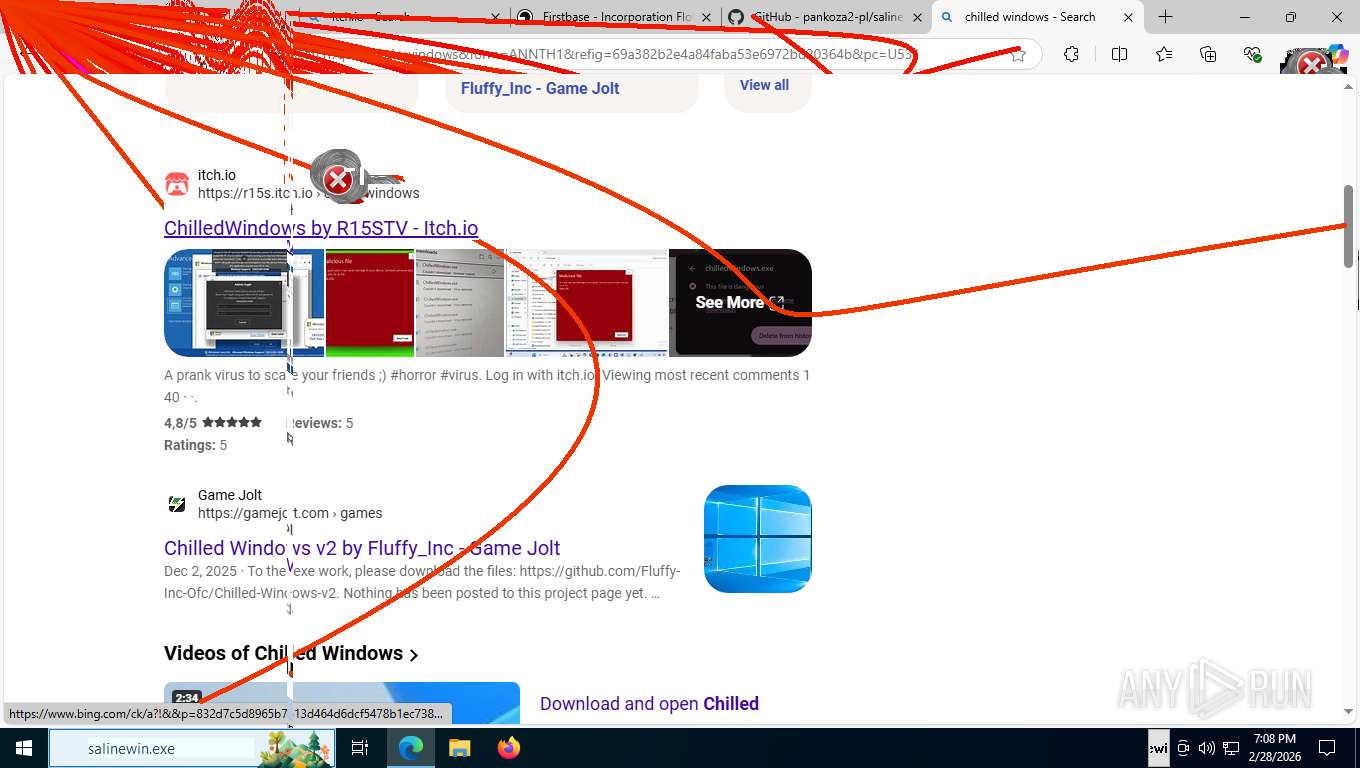The width and height of the screenshot is (1360, 768).
Task: Open the Favorites star-list icon
Action: [x=1164, y=55]
